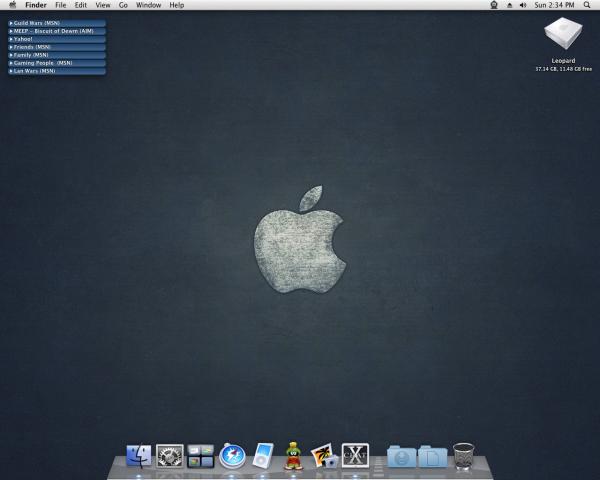Viewport: 600px width, 480px height.
Task: Click the Sun 2:34 PM clock
Action: 554,5
